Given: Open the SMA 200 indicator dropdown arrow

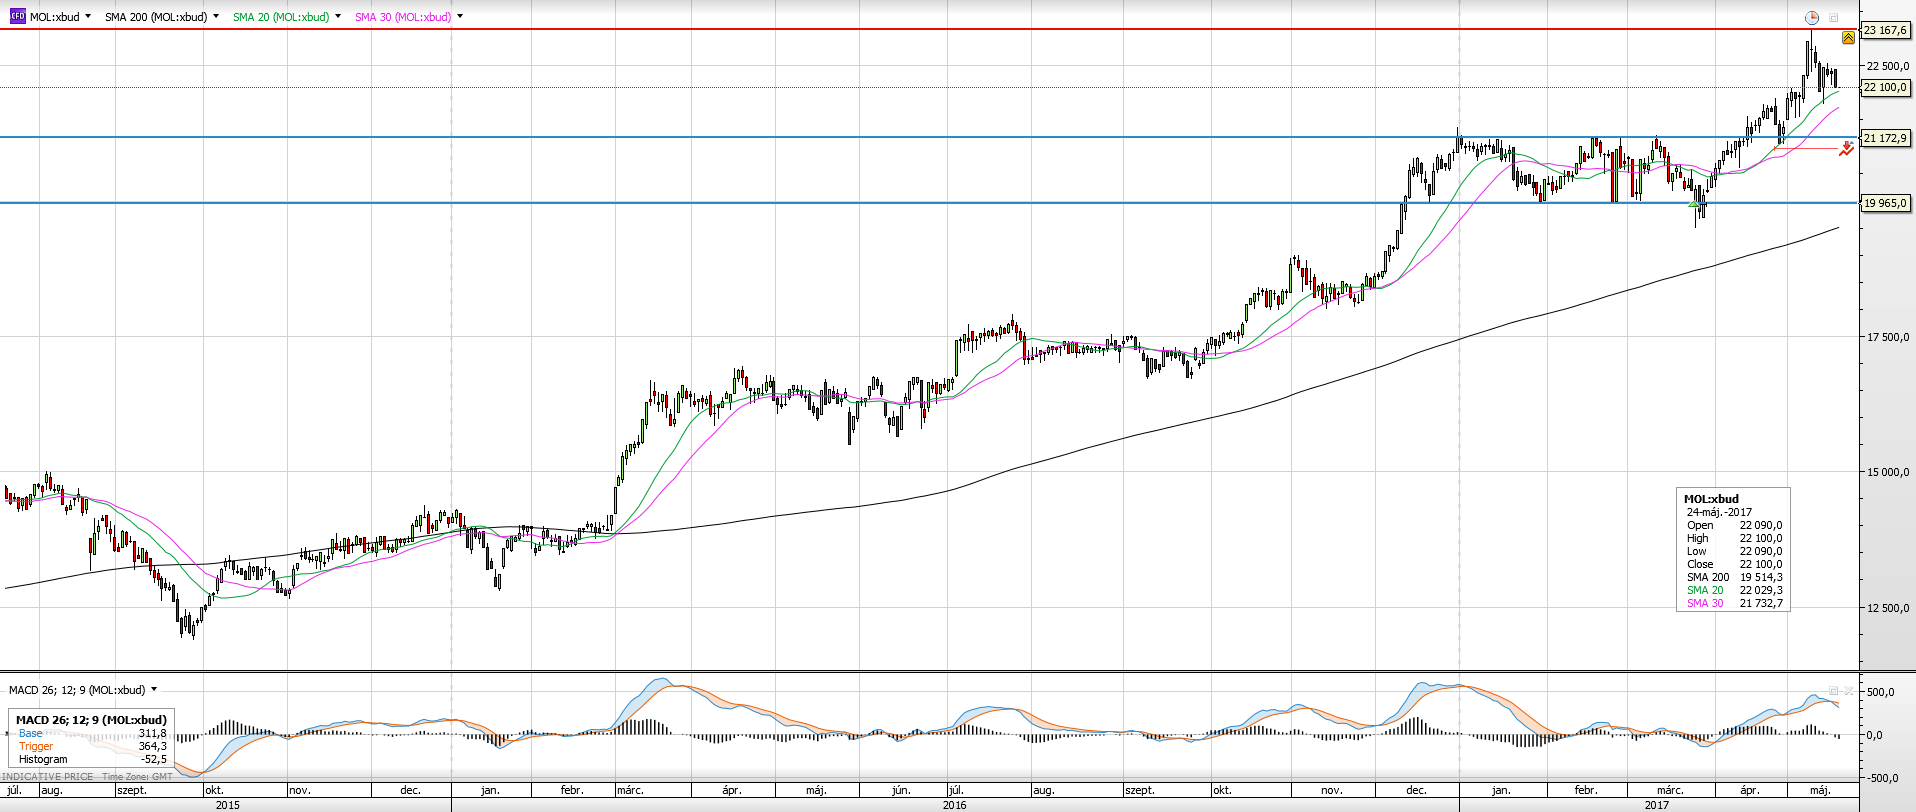Looking at the screenshot, I should pos(216,16).
